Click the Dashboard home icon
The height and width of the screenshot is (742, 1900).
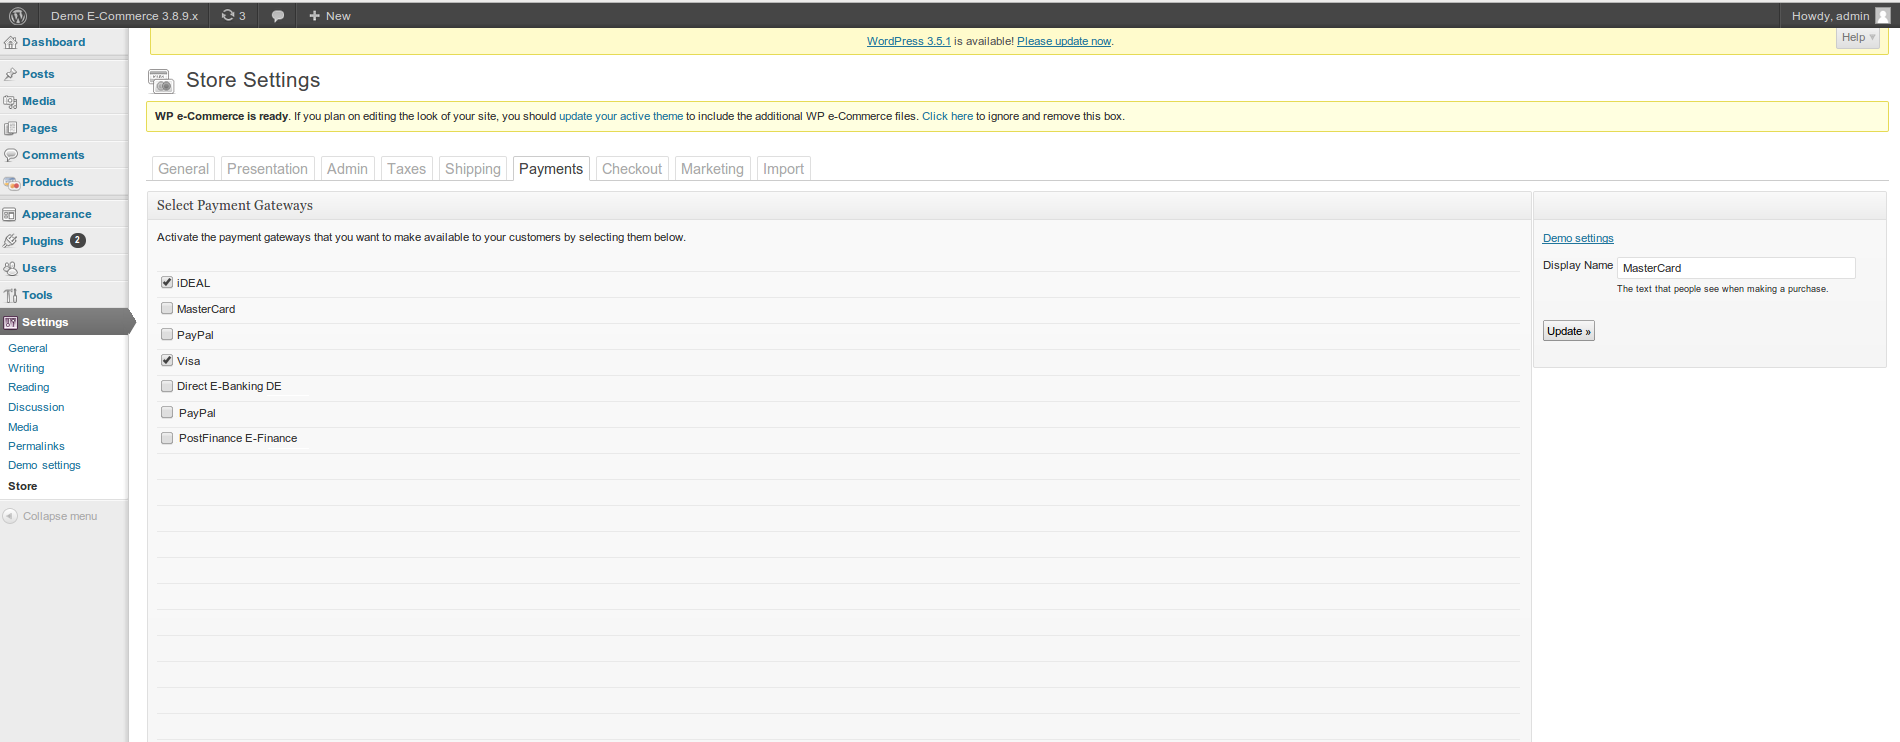[11, 43]
